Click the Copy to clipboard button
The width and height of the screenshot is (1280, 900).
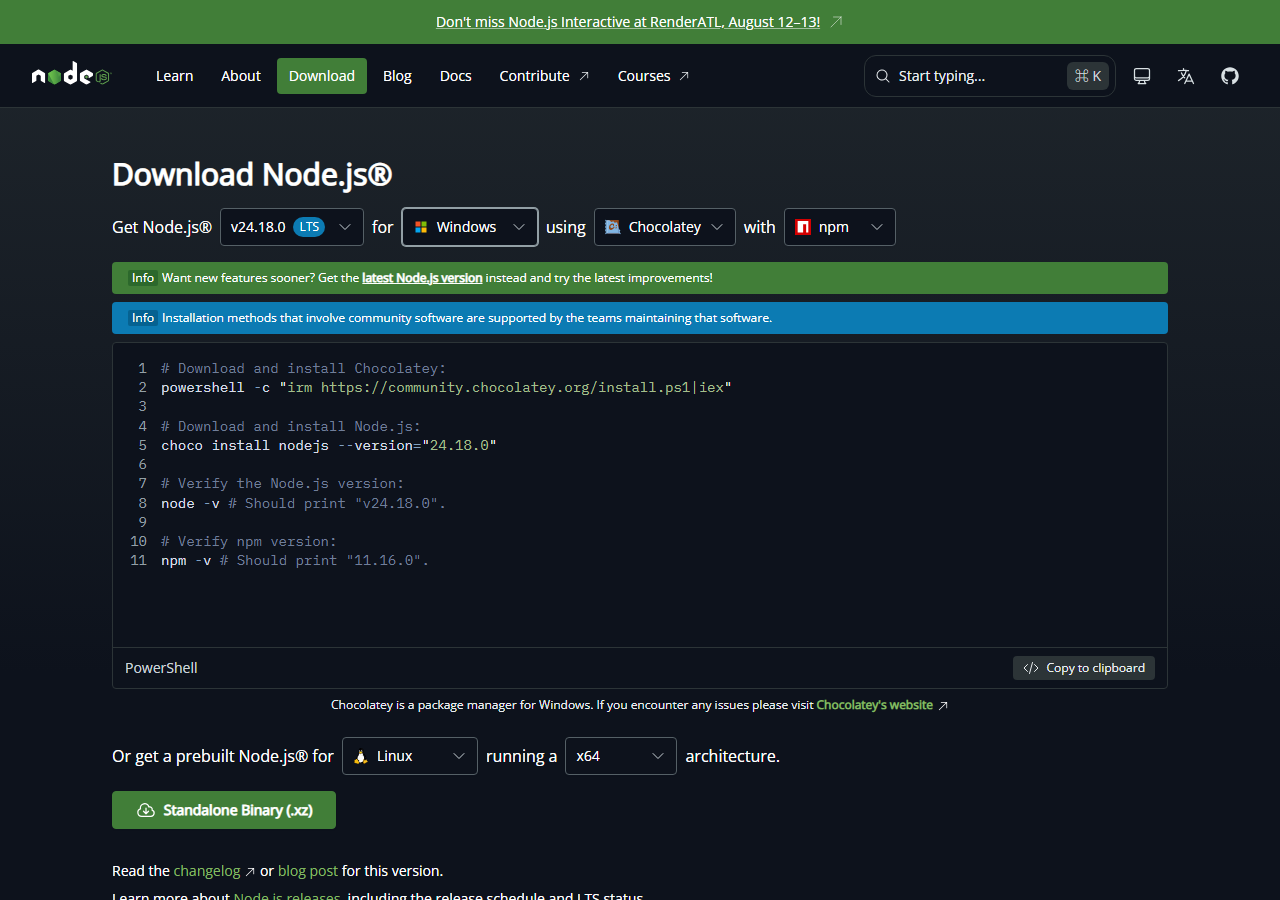pos(1084,668)
